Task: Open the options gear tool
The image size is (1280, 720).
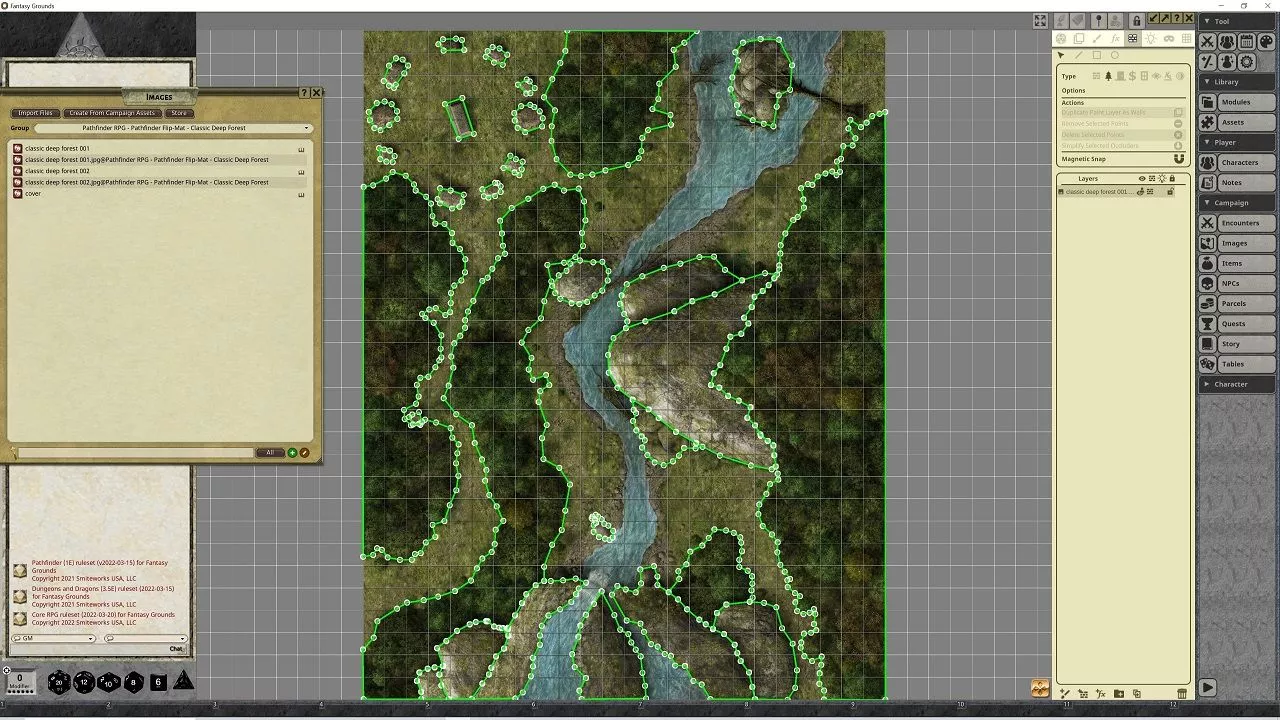Action: coord(1246,62)
